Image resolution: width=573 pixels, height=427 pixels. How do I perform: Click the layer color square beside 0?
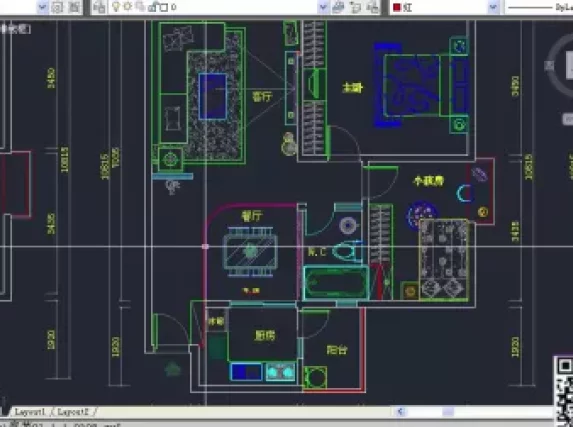tap(164, 7)
